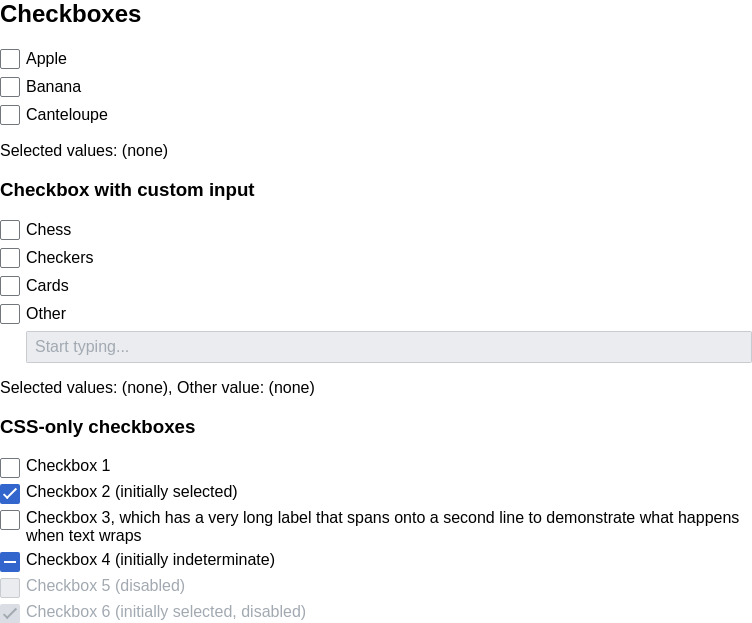Check the Apple checkbox

point(10,59)
